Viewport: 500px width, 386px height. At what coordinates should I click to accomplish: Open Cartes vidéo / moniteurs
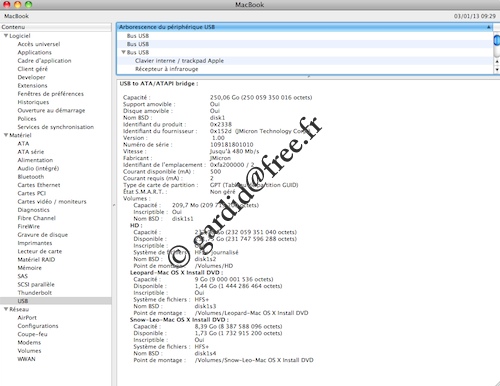click(x=52, y=202)
